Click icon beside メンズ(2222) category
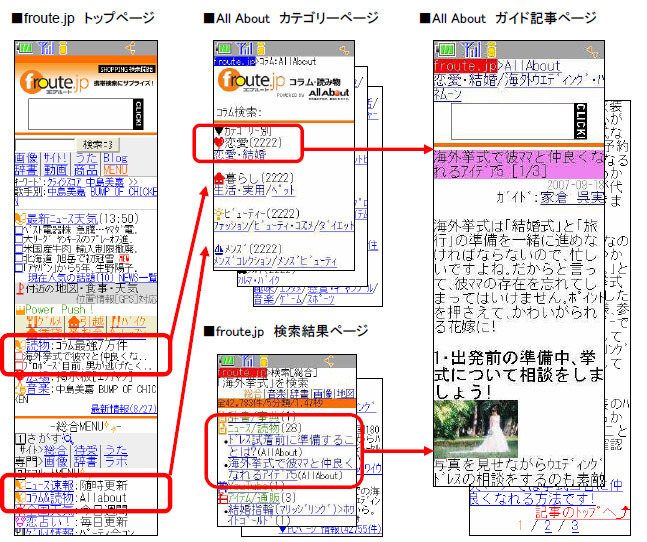 point(218,249)
